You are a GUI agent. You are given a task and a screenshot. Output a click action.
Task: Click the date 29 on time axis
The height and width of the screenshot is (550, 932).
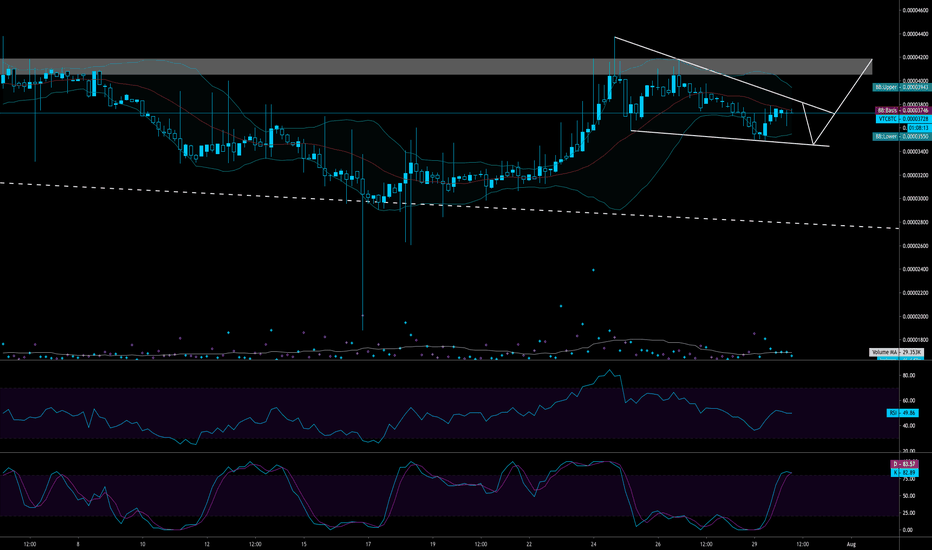(x=754, y=544)
